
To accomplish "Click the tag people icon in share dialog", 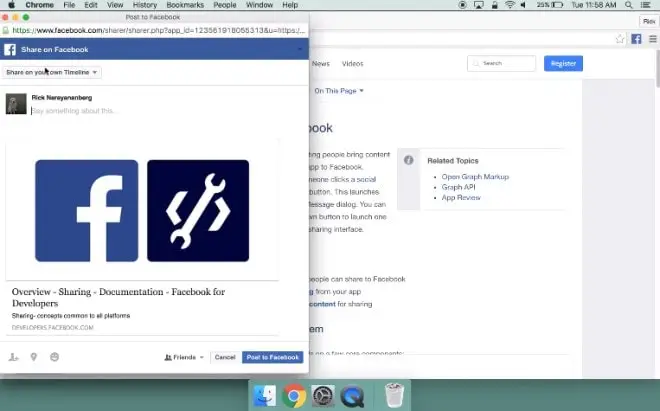I will pyautogui.click(x=13, y=357).
